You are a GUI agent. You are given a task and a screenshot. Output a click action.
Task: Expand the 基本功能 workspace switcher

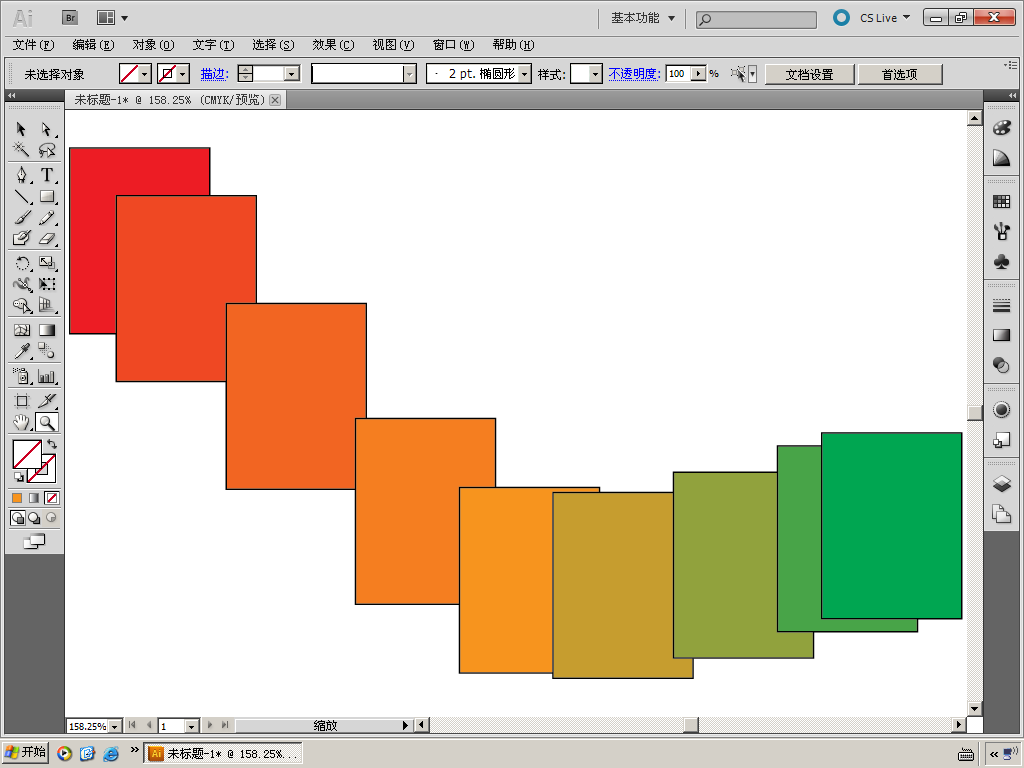tap(643, 18)
